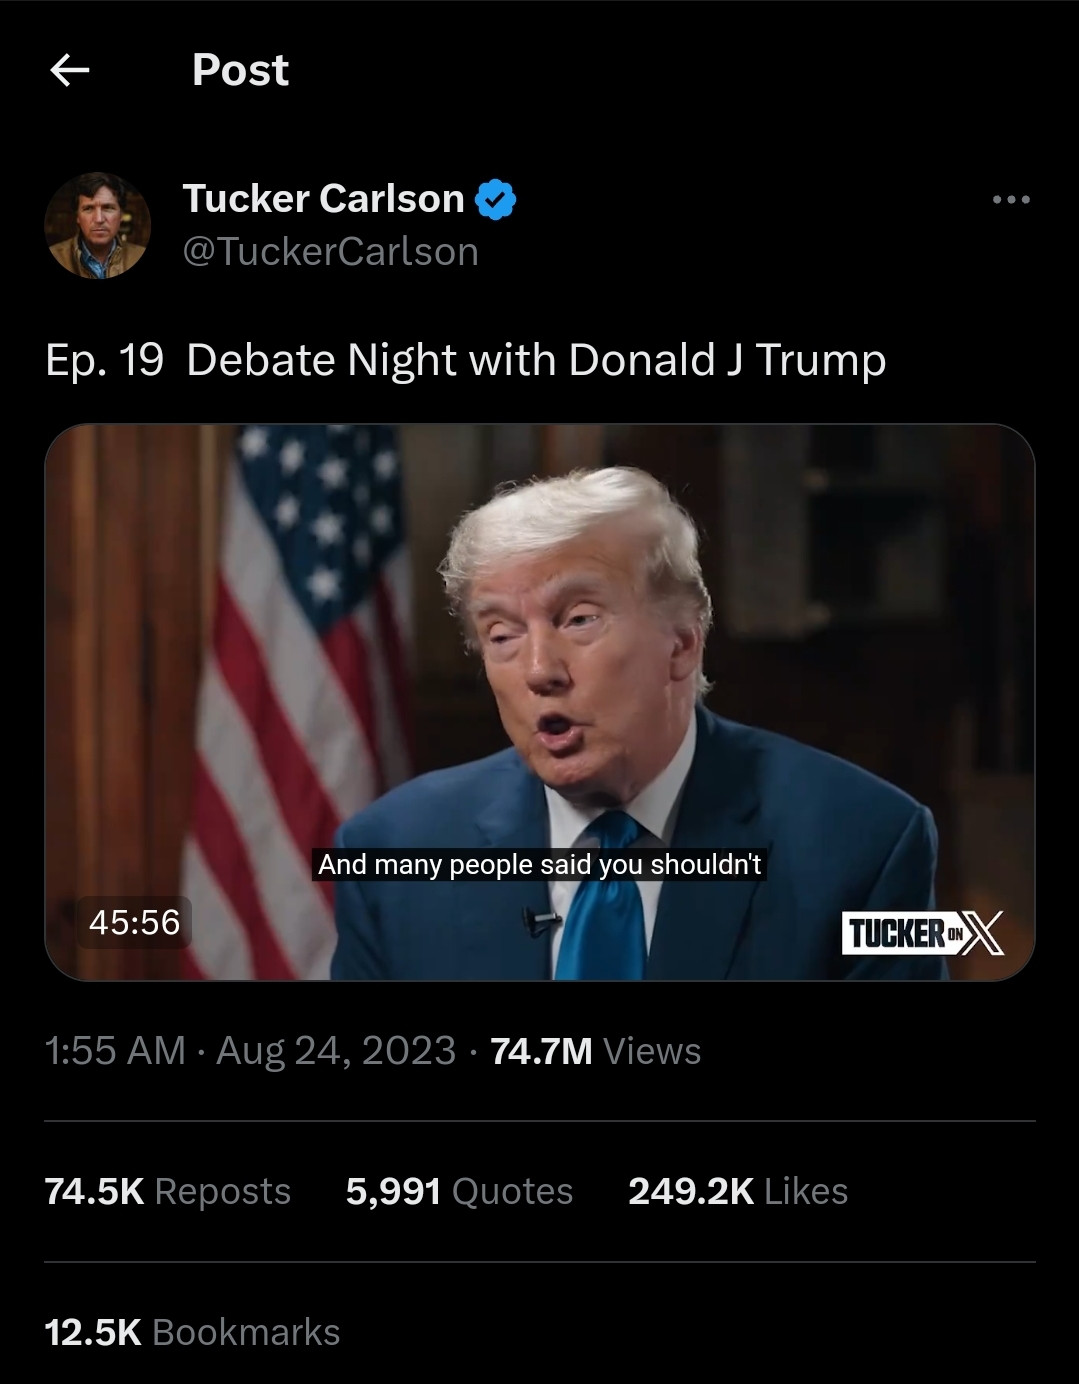Viewport: 1079px width, 1384px height.
Task: Show the 74.5K Reposts list
Action: [x=168, y=1191]
